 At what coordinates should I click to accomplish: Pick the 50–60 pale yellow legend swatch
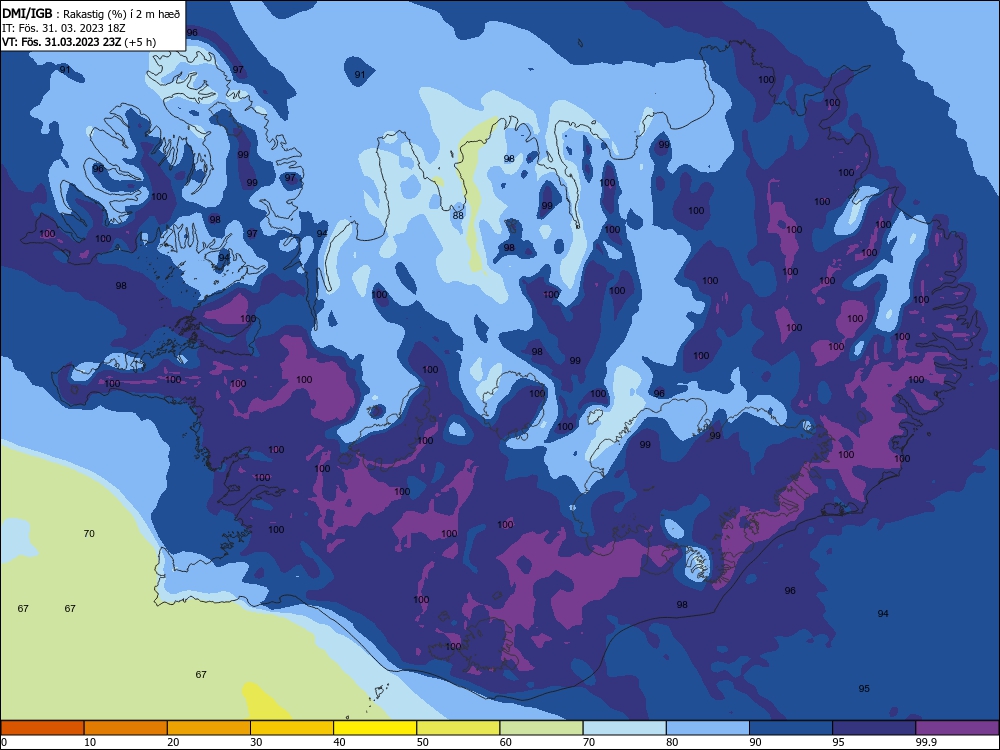458,728
